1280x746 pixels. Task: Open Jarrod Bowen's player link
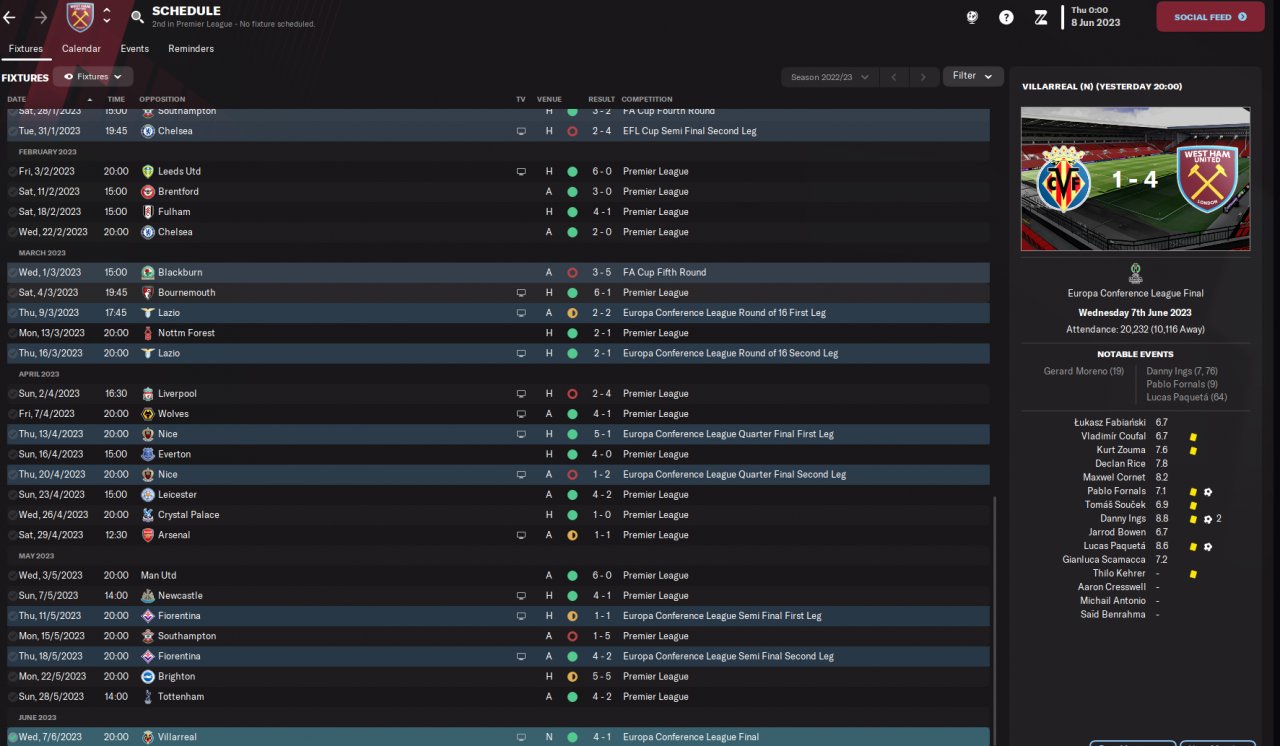tap(1118, 532)
